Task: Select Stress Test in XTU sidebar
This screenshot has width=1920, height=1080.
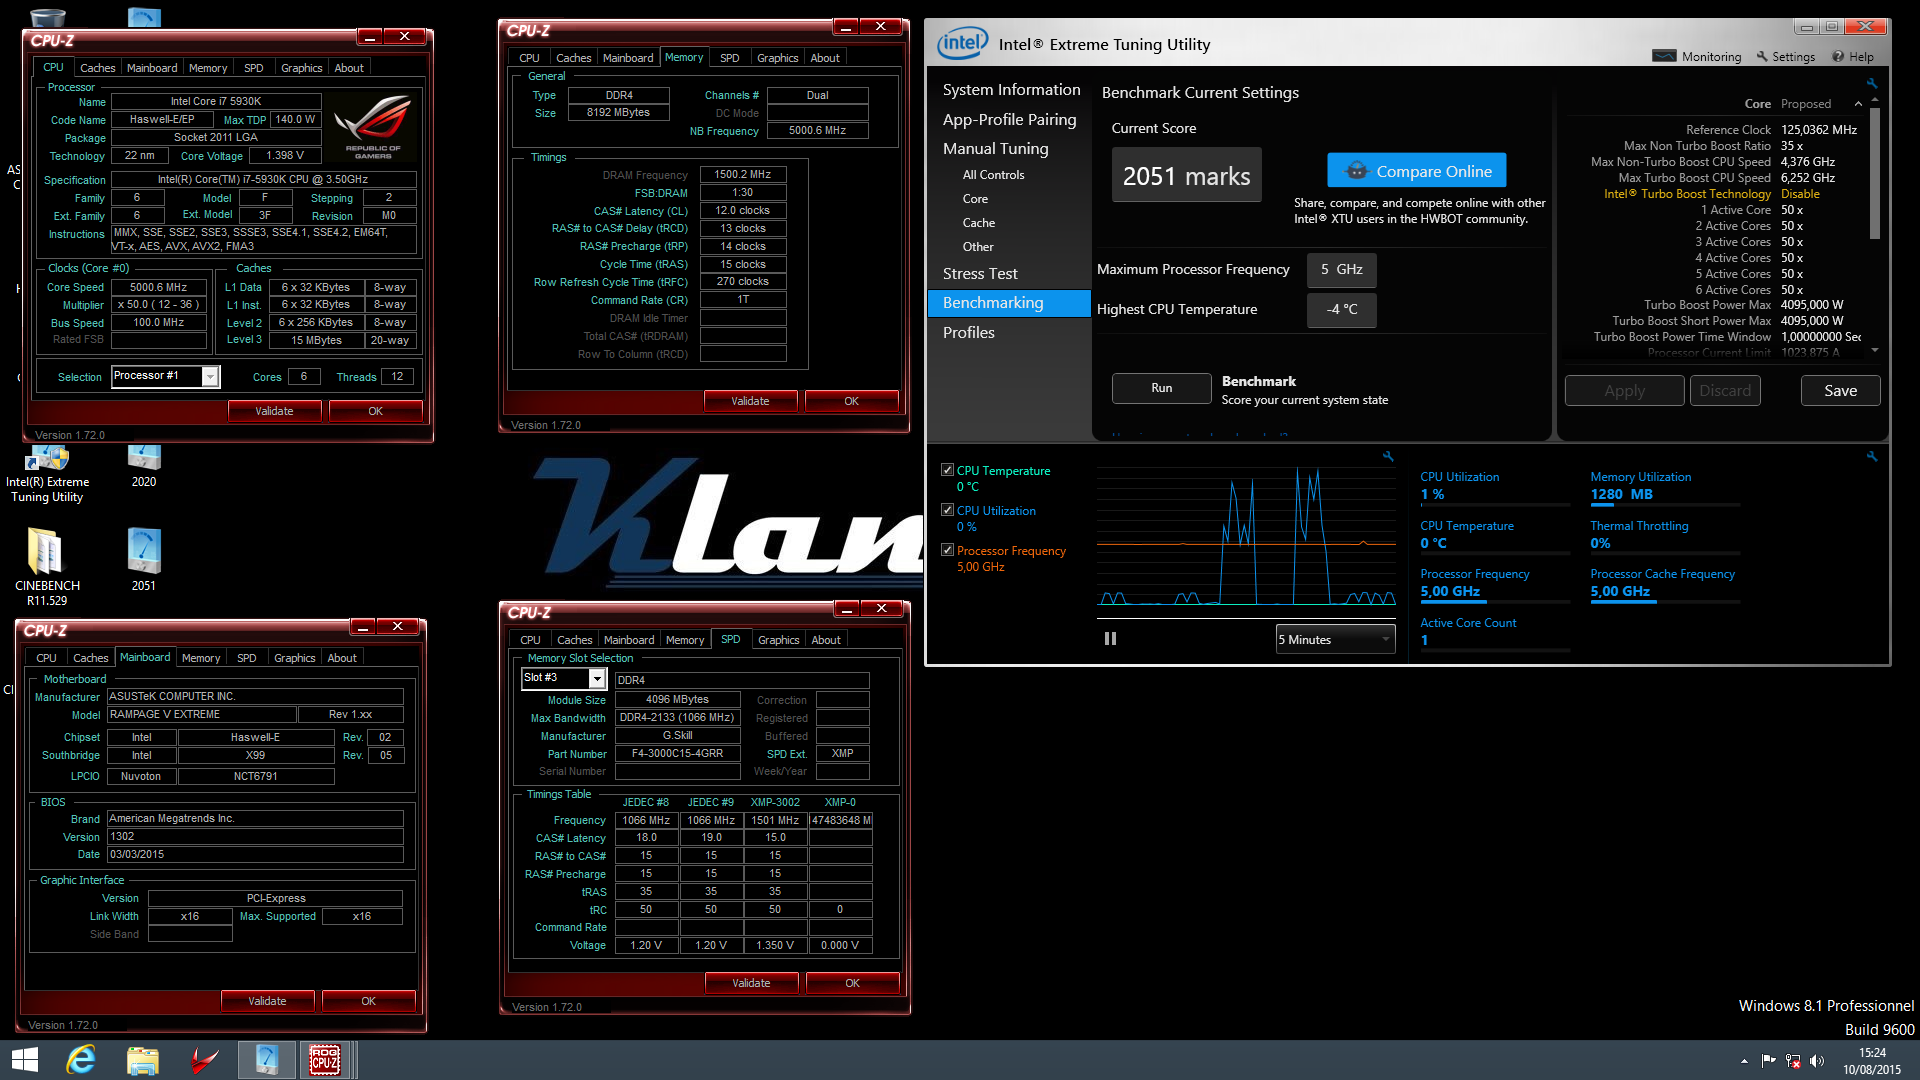Action: tap(980, 273)
